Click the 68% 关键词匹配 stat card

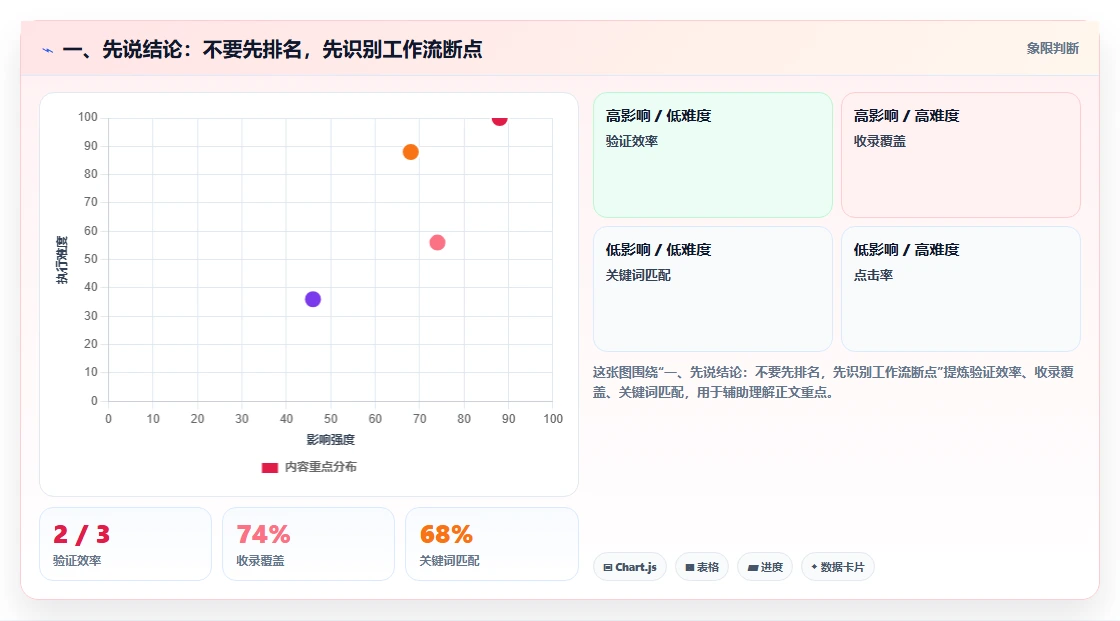pyautogui.click(x=491, y=544)
